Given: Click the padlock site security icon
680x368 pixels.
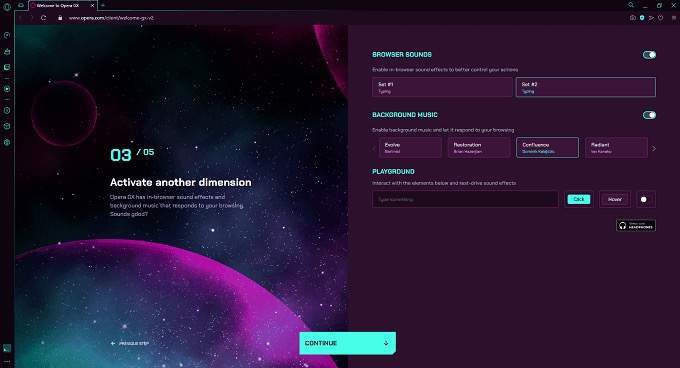Looking at the screenshot, I should 60,18.
